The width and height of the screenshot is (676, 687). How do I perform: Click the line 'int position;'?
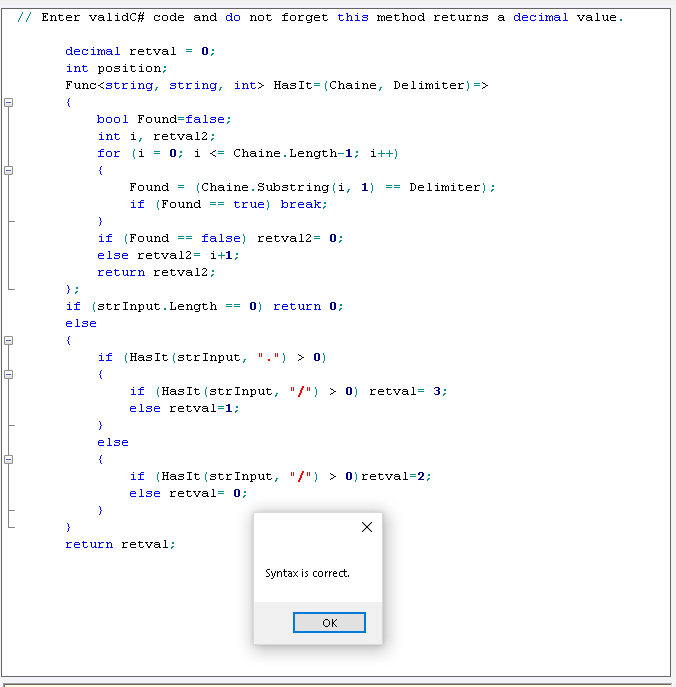click(116, 68)
